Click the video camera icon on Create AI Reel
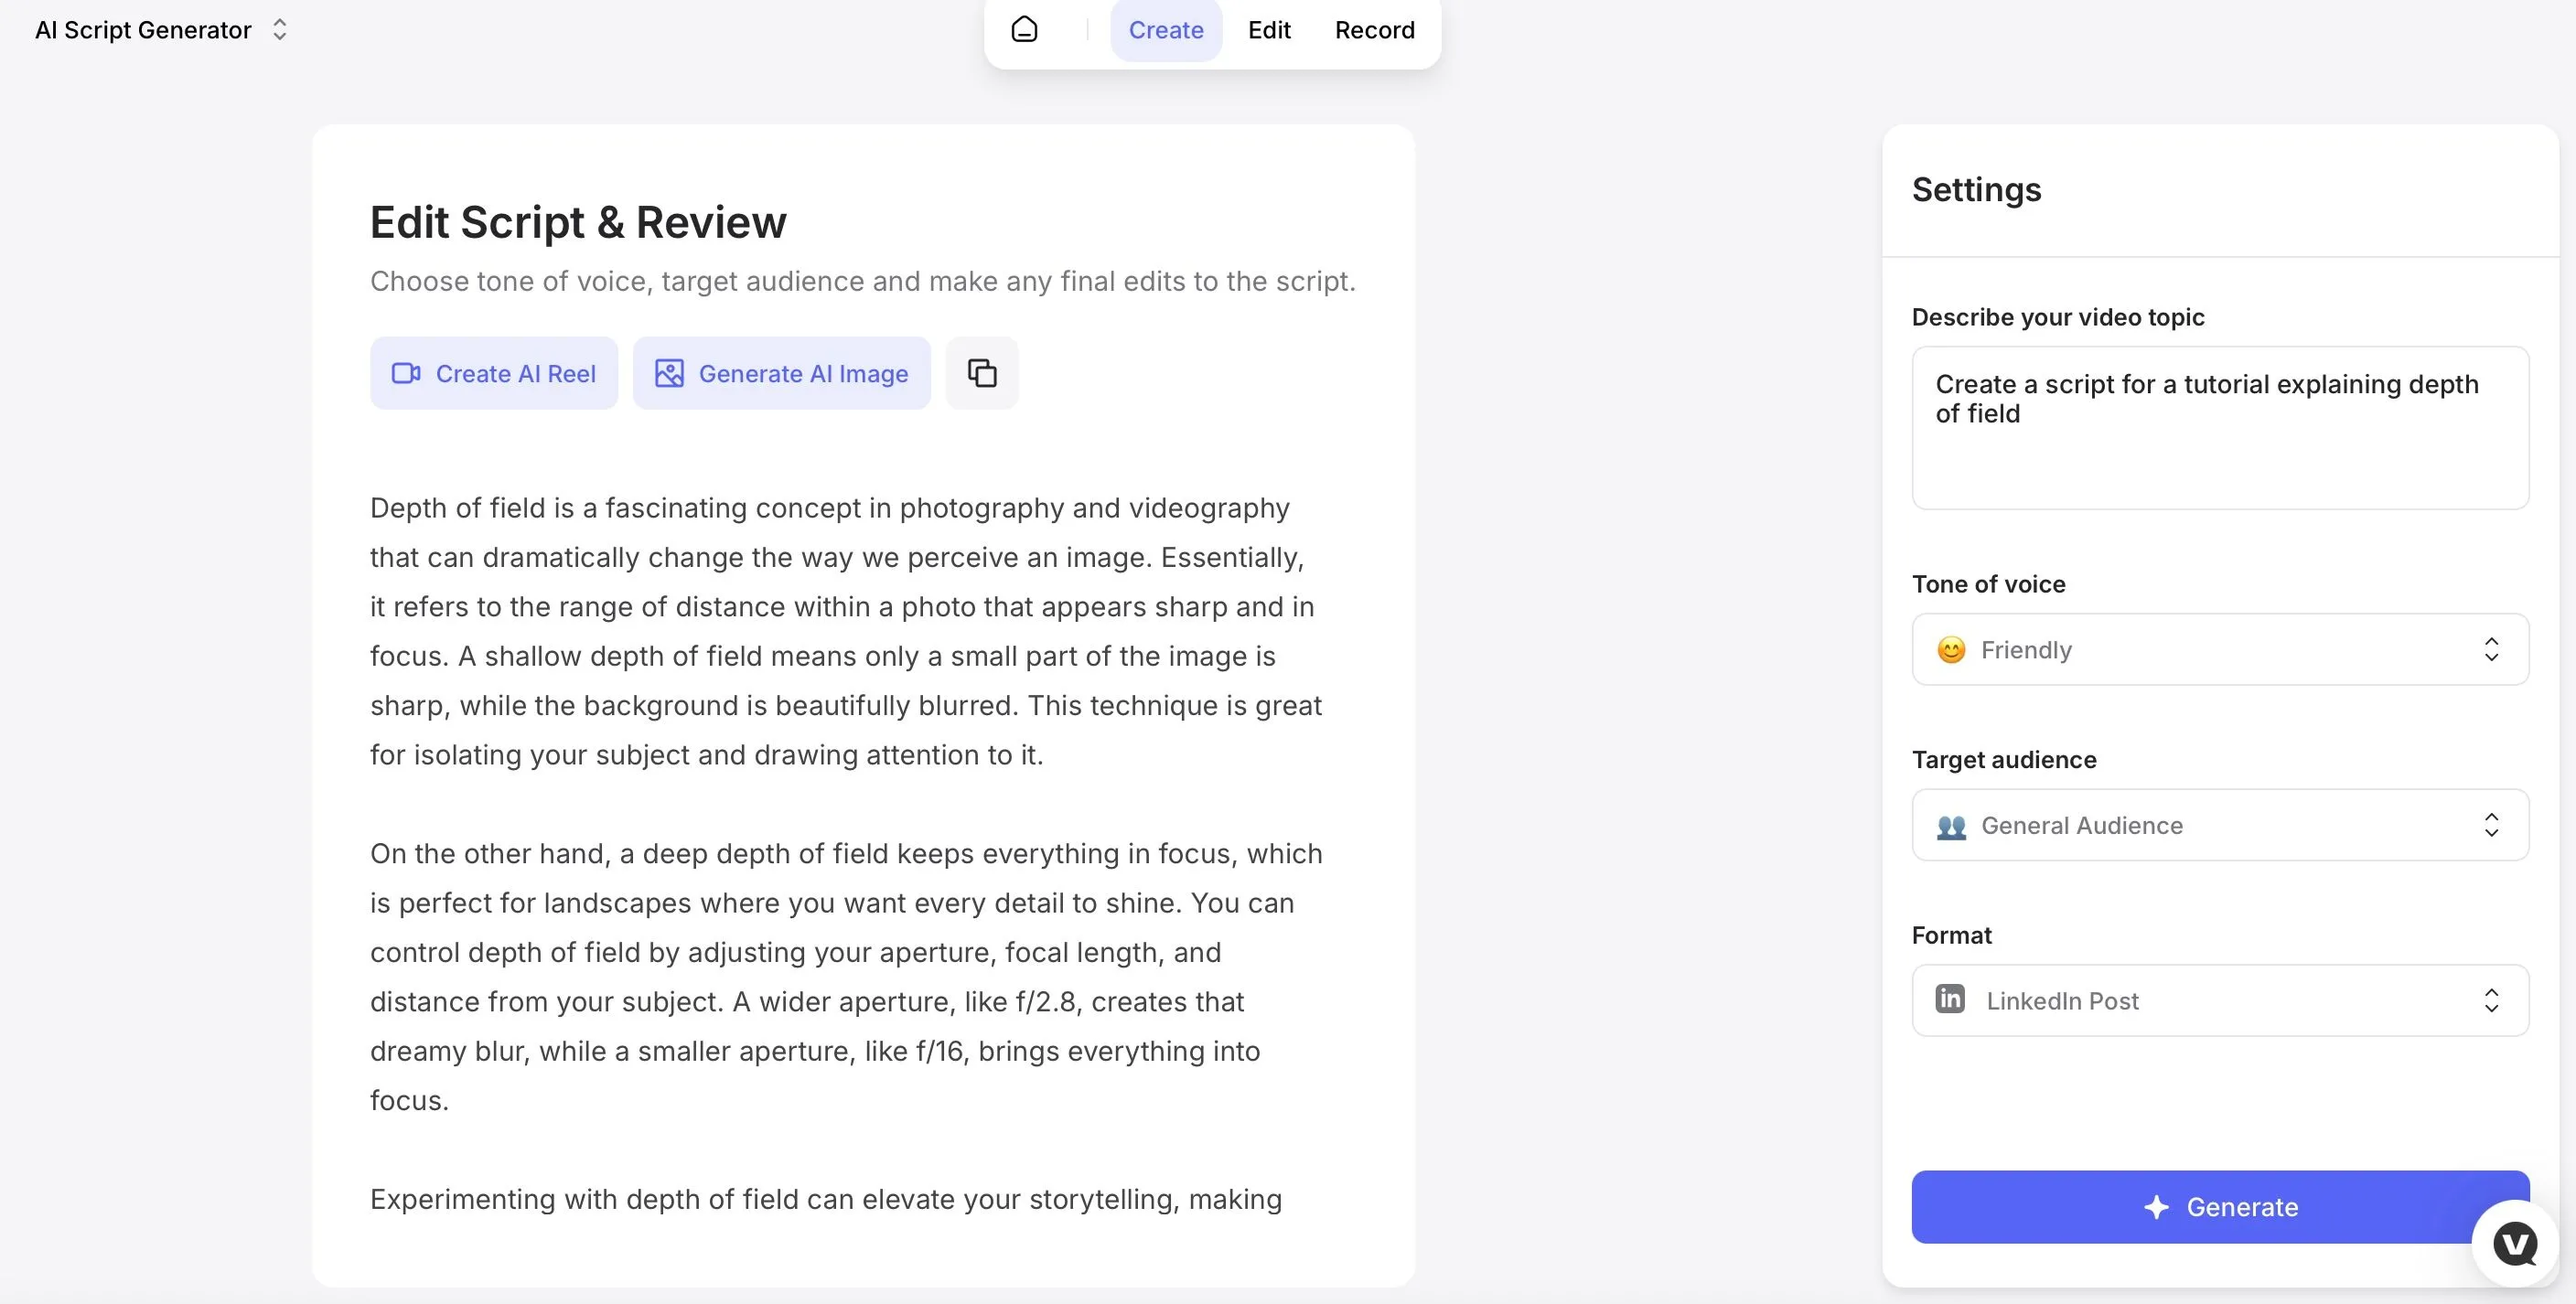 click(x=405, y=373)
